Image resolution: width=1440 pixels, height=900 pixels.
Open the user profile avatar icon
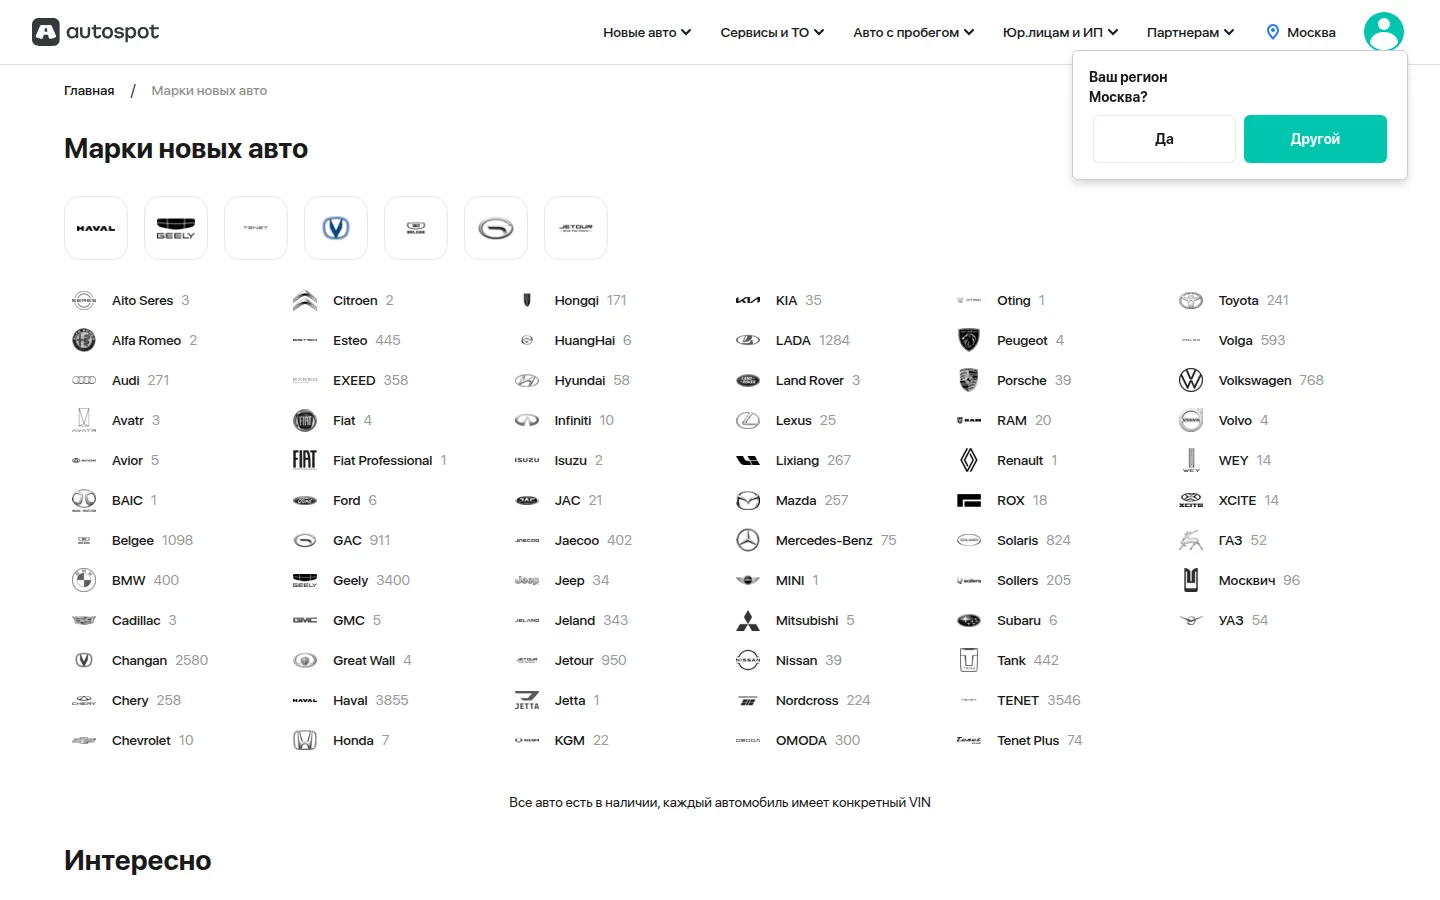pos(1384,32)
